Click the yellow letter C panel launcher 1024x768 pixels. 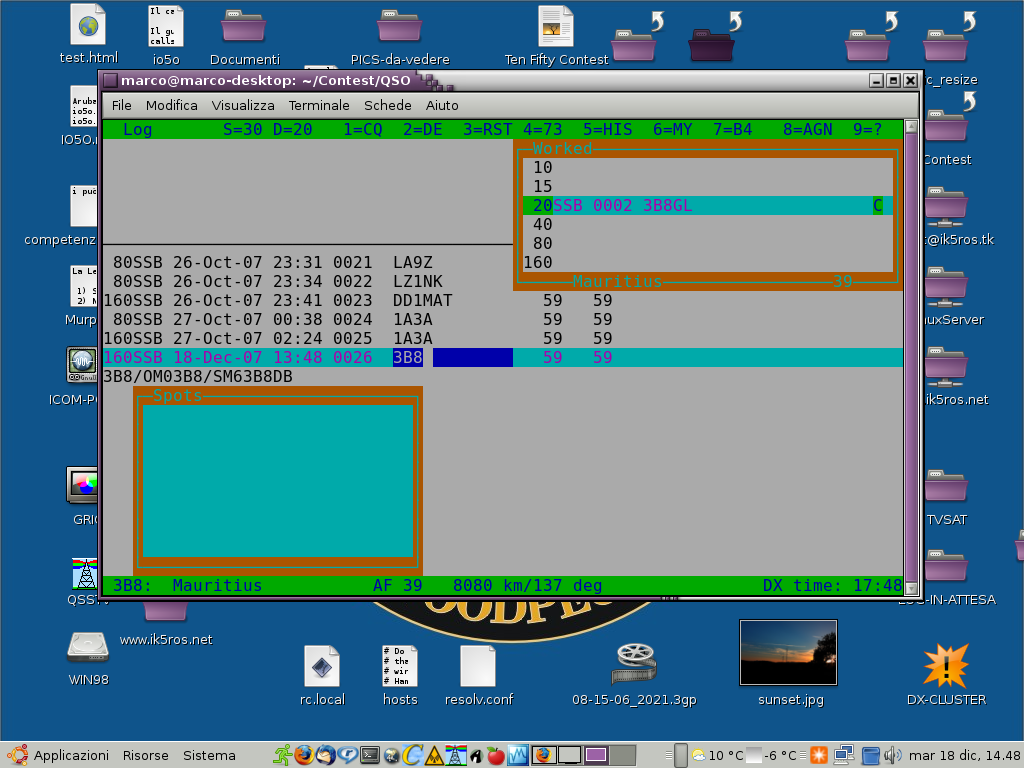[x=412, y=755]
